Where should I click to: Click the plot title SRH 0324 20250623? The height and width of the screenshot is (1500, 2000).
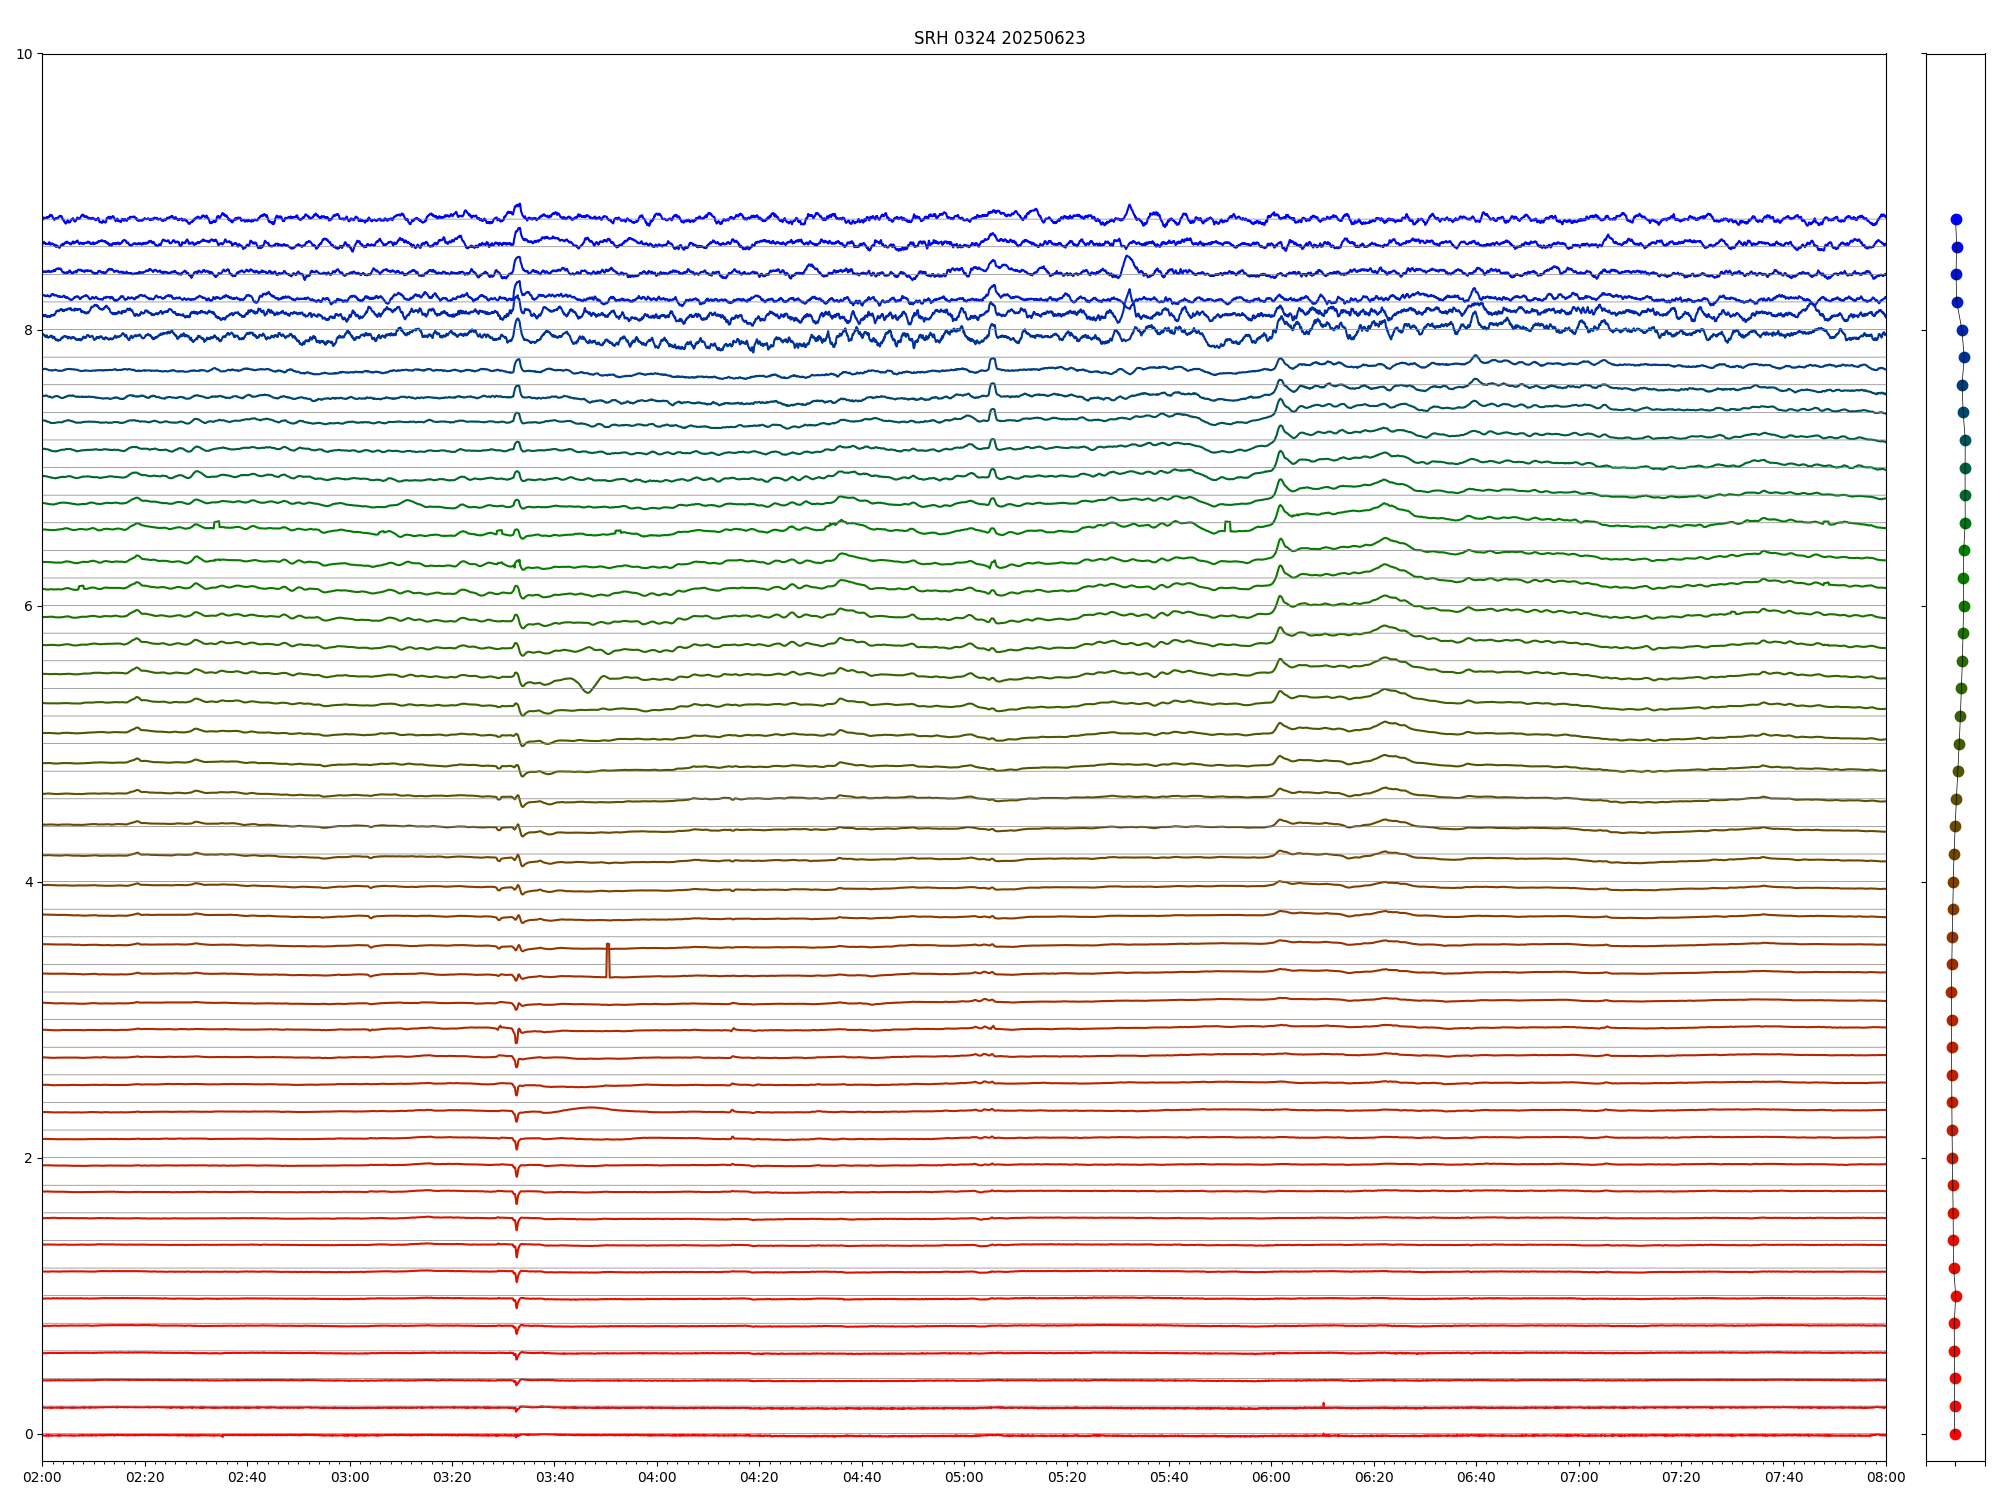999,38
